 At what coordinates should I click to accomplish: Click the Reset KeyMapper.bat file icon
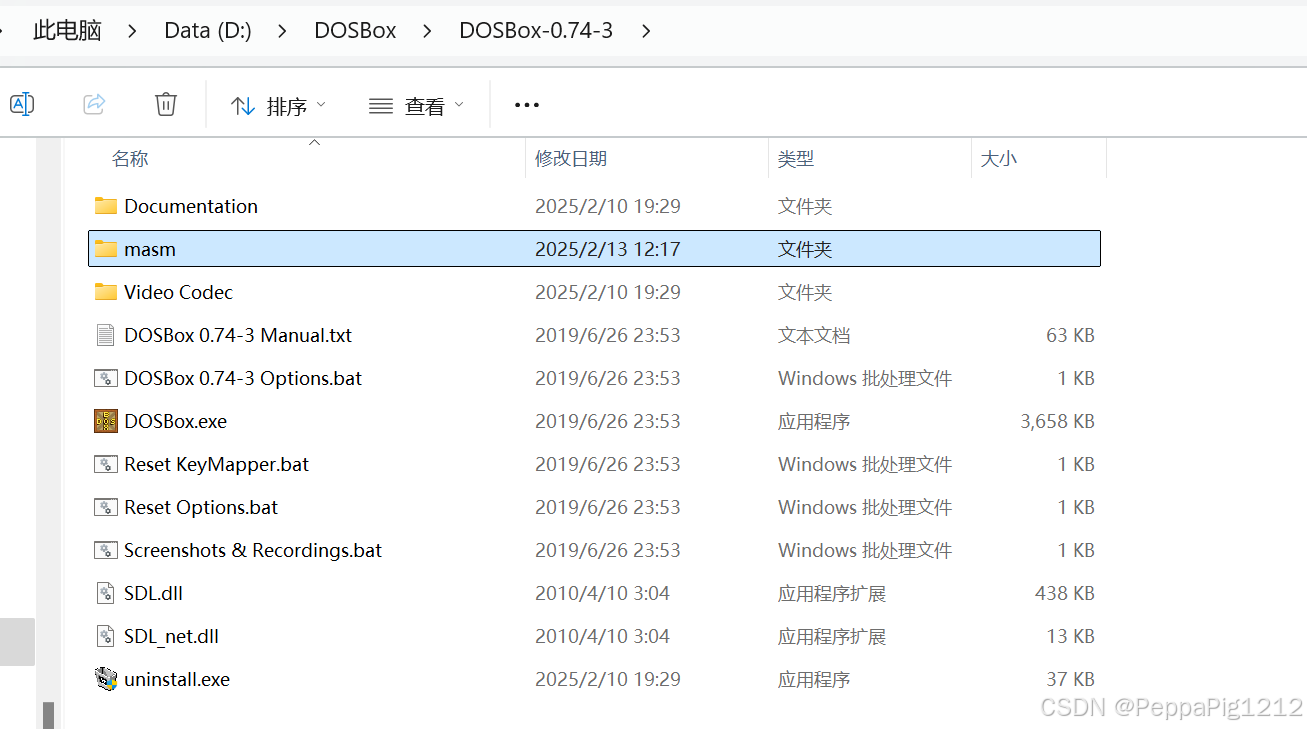point(106,464)
